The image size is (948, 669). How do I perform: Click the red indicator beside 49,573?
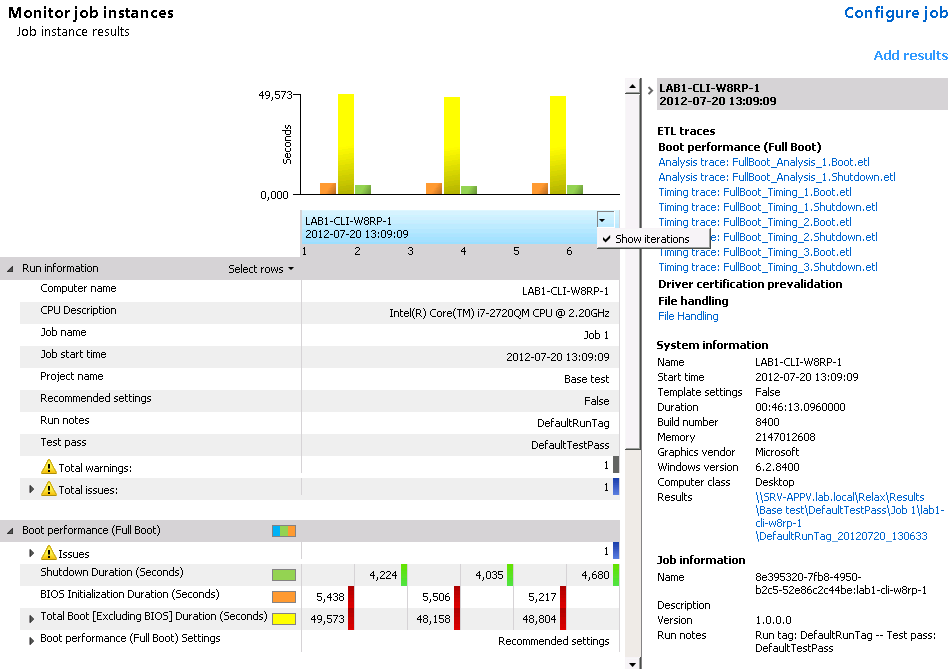point(351,618)
